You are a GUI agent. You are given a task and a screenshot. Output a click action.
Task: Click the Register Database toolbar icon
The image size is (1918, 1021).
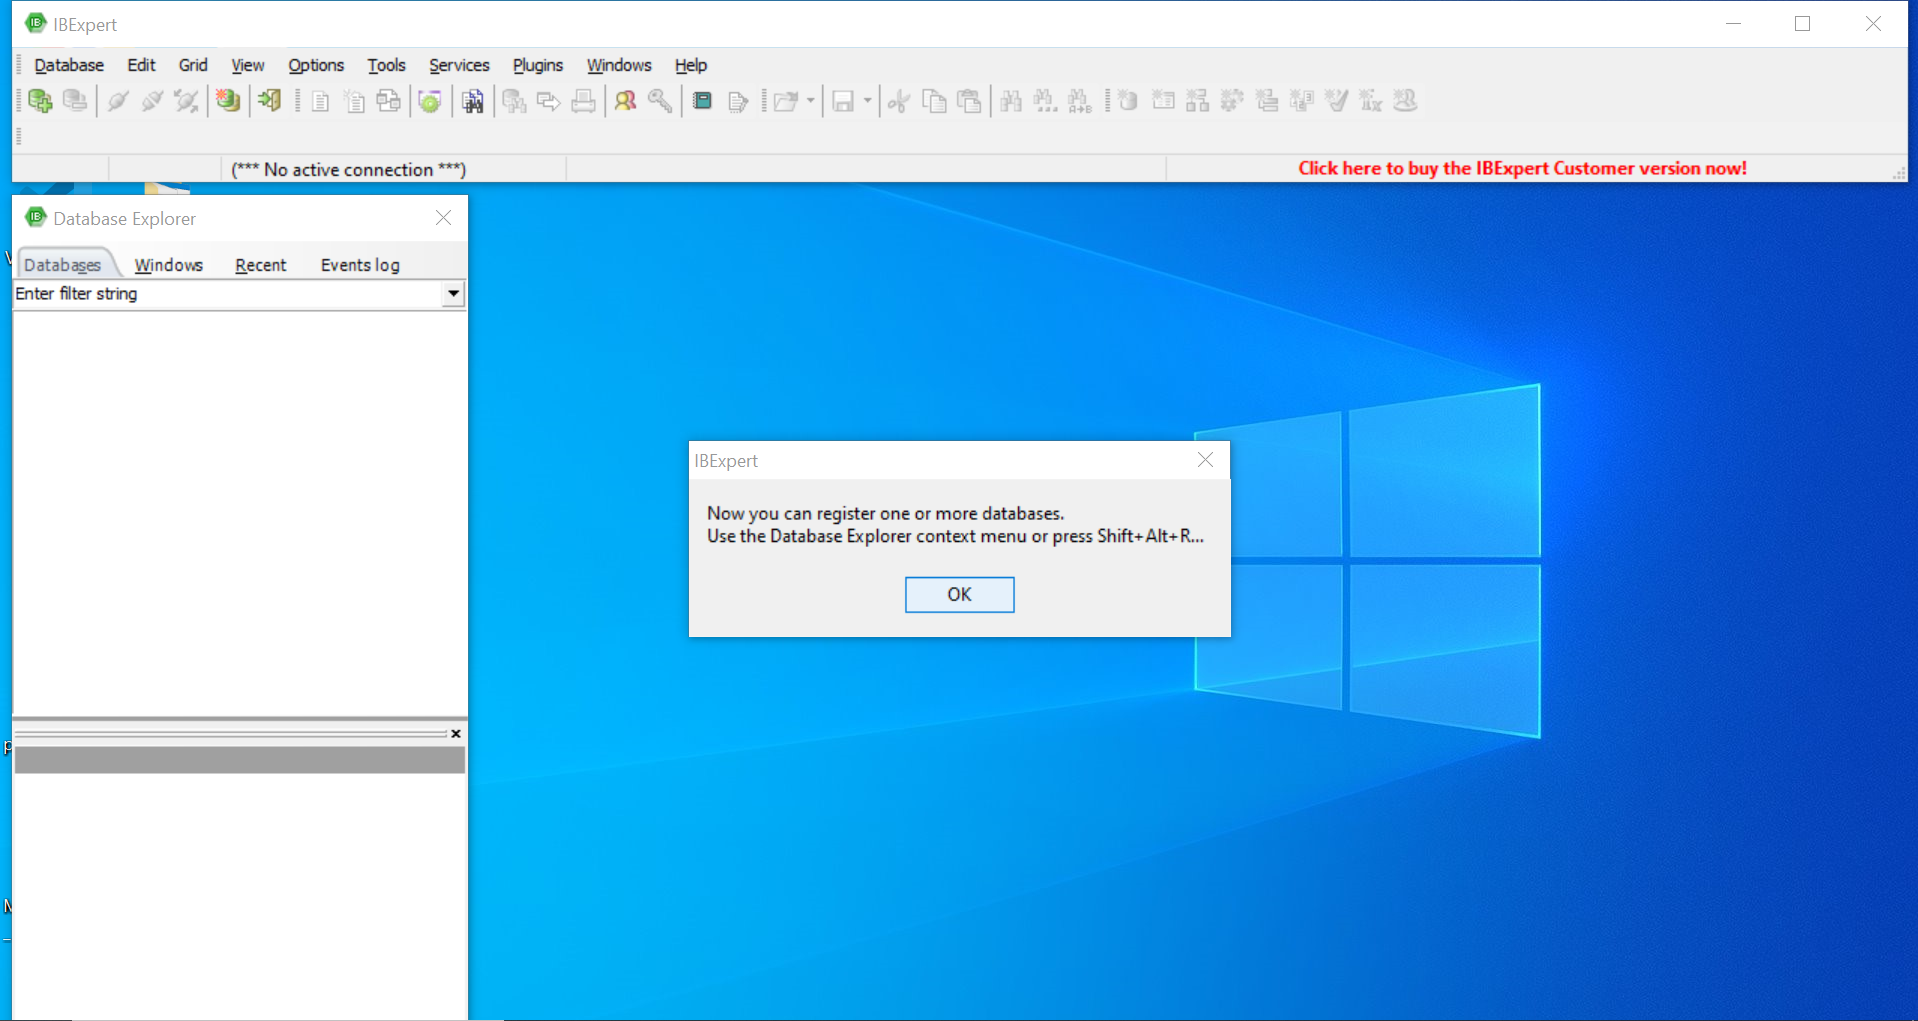tap(40, 101)
